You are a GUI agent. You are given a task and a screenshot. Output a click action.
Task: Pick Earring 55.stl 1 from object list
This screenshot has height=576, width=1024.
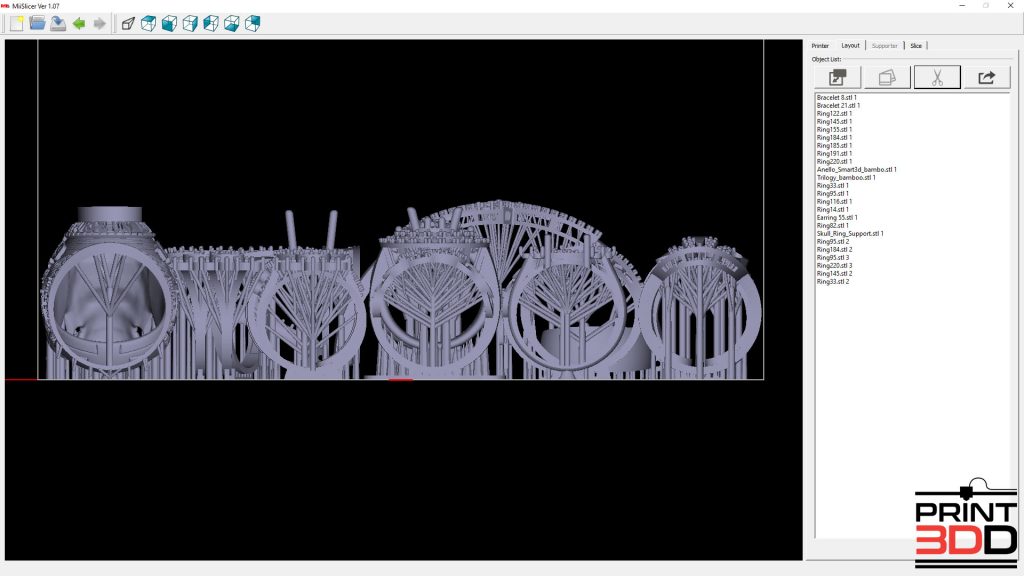point(837,217)
